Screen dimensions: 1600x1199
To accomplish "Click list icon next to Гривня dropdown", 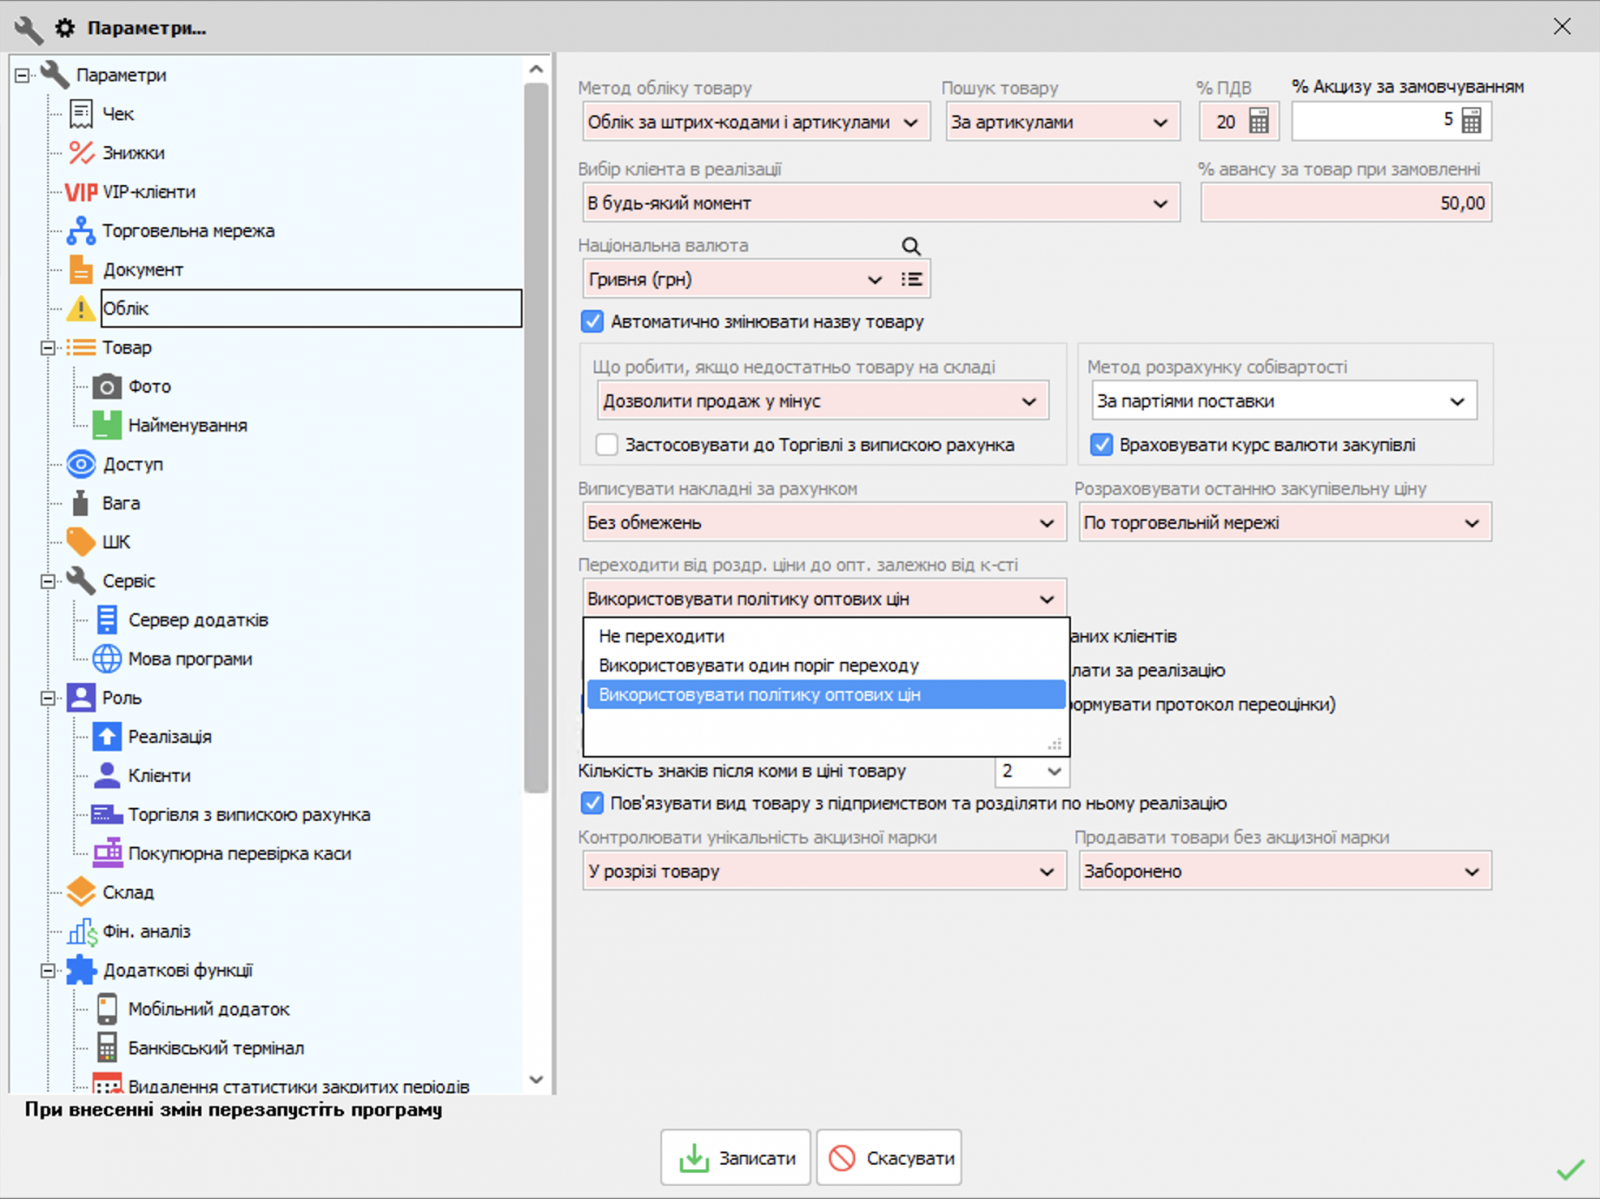I will 911,279.
